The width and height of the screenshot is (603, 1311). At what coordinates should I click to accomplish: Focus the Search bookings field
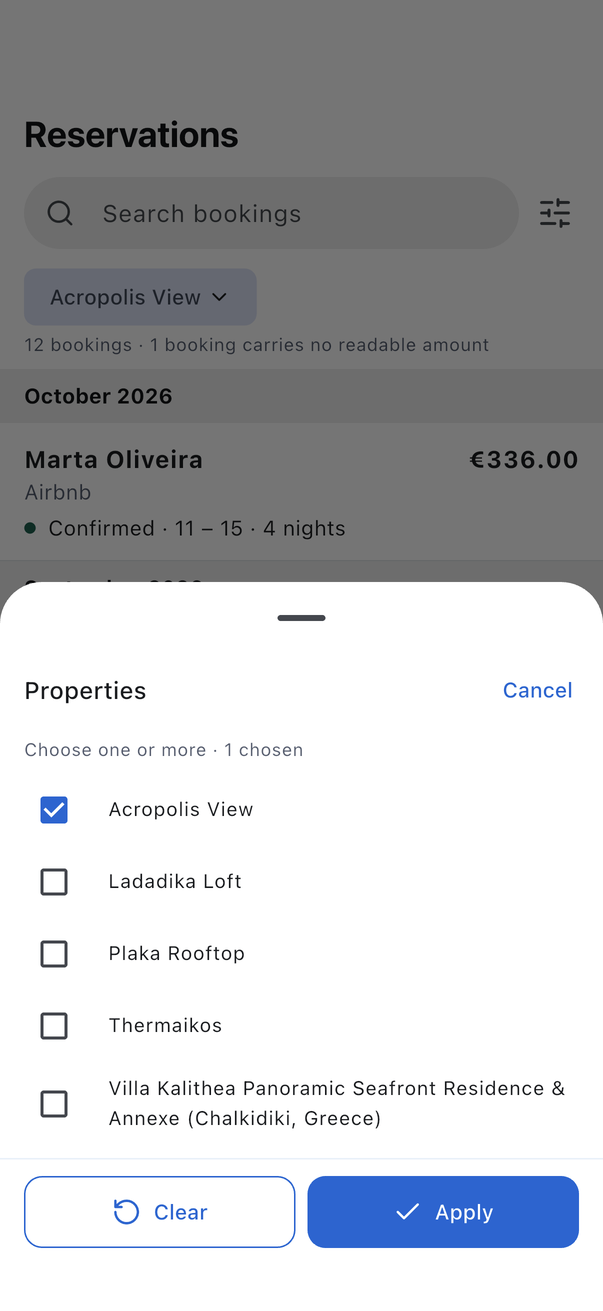(x=271, y=213)
